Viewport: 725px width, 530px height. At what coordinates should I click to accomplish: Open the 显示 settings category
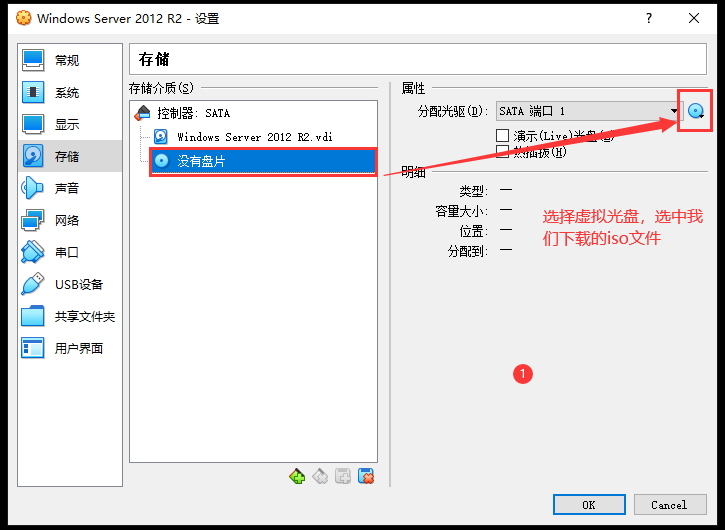[70, 124]
